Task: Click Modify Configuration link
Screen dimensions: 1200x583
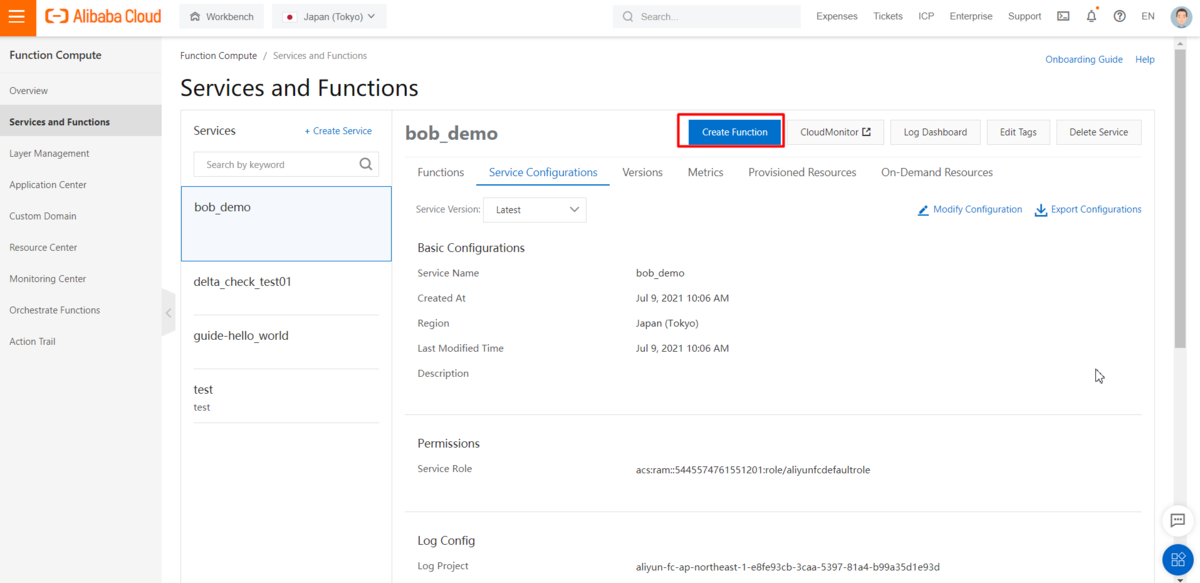Action: click(x=970, y=210)
